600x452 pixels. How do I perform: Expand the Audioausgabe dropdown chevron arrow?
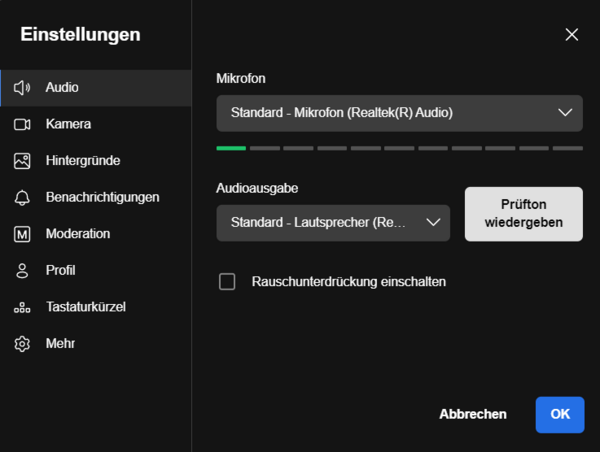tap(433, 222)
